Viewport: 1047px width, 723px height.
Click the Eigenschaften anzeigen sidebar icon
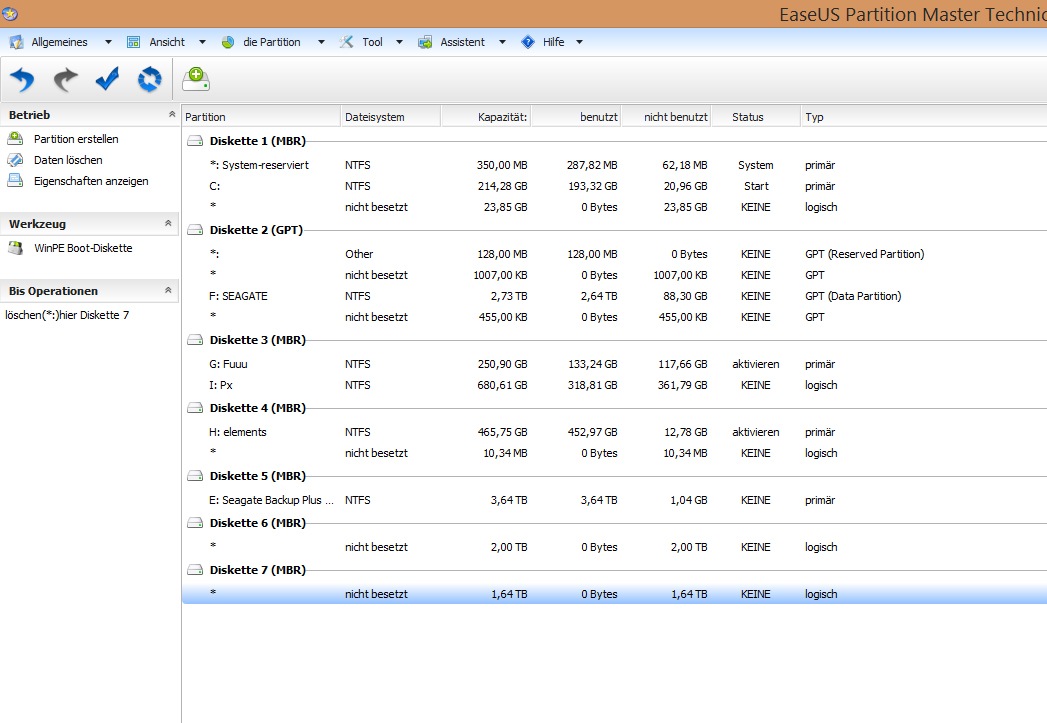pos(15,181)
